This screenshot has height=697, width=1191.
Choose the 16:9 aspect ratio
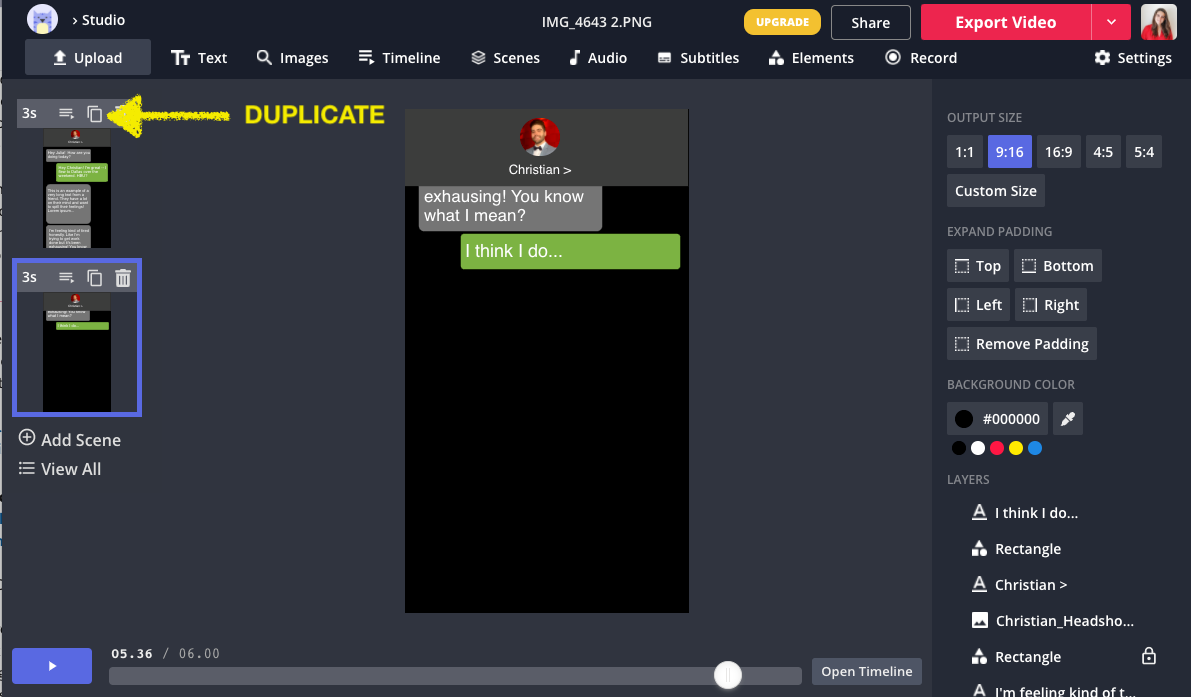click(x=1058, y=152)
